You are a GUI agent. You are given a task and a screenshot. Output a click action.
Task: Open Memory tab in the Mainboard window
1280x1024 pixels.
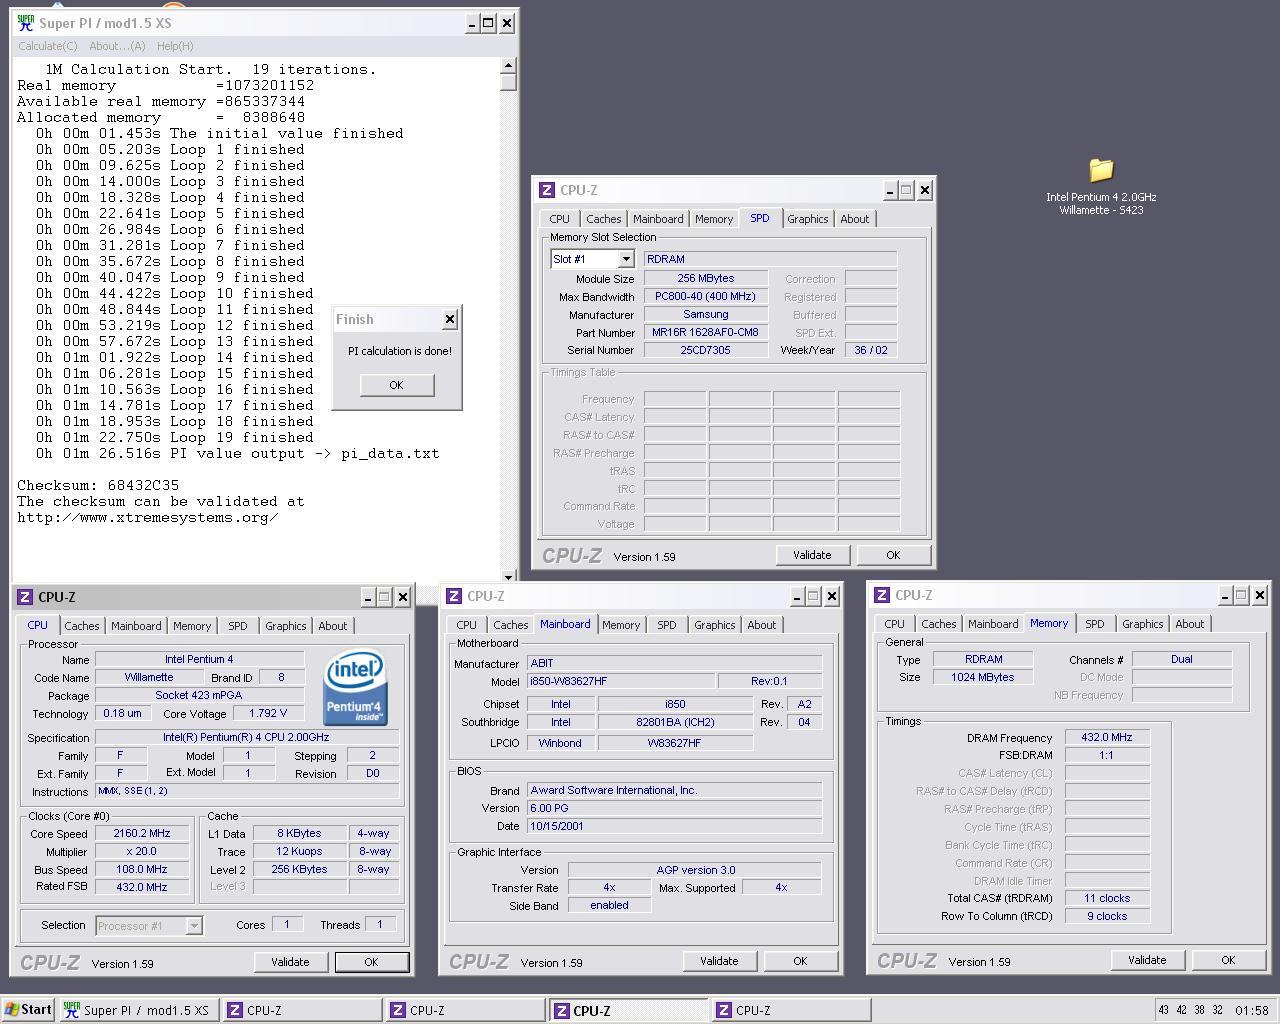(x=621, y=625)
